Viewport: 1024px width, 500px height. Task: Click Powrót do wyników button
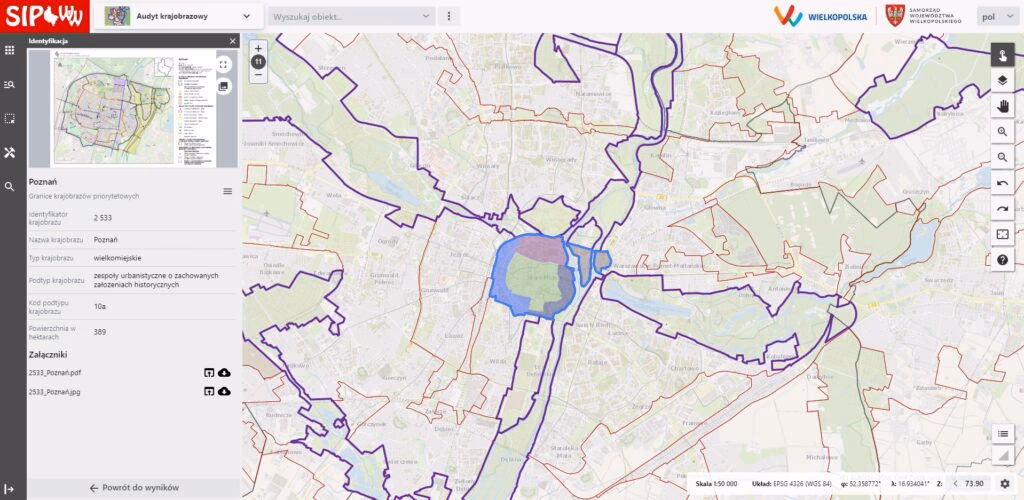[x=133, y=488]
